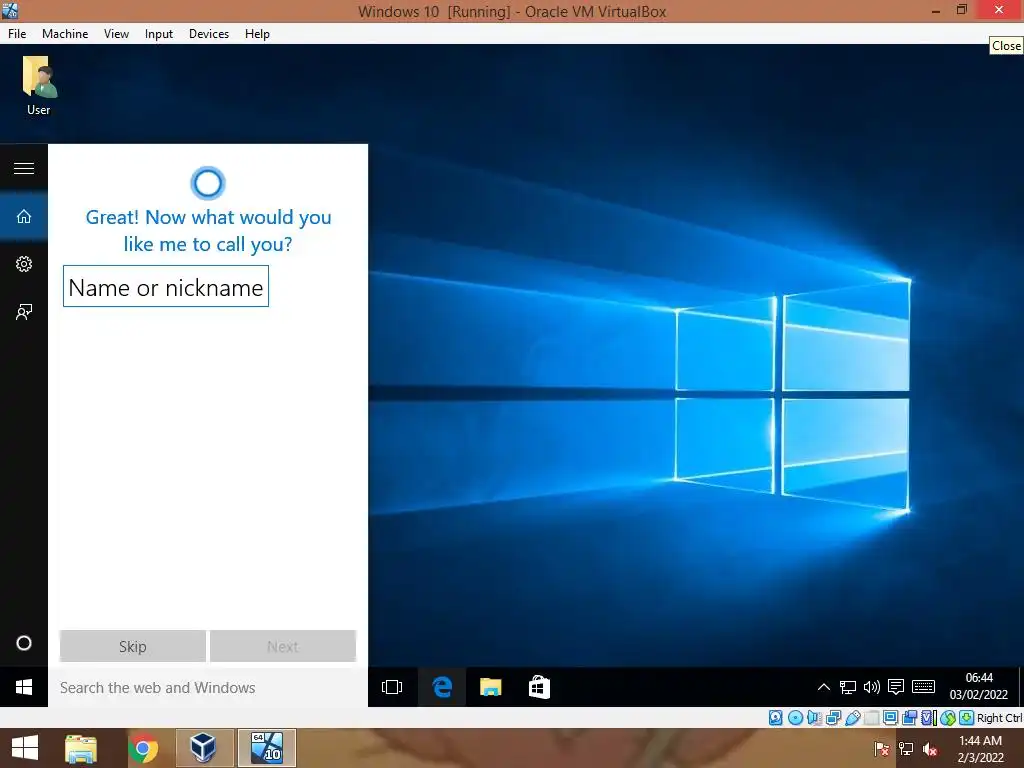1024x768 pixels.
Task: Open the guest touch keyboard icon
Action: click(923, 687)
